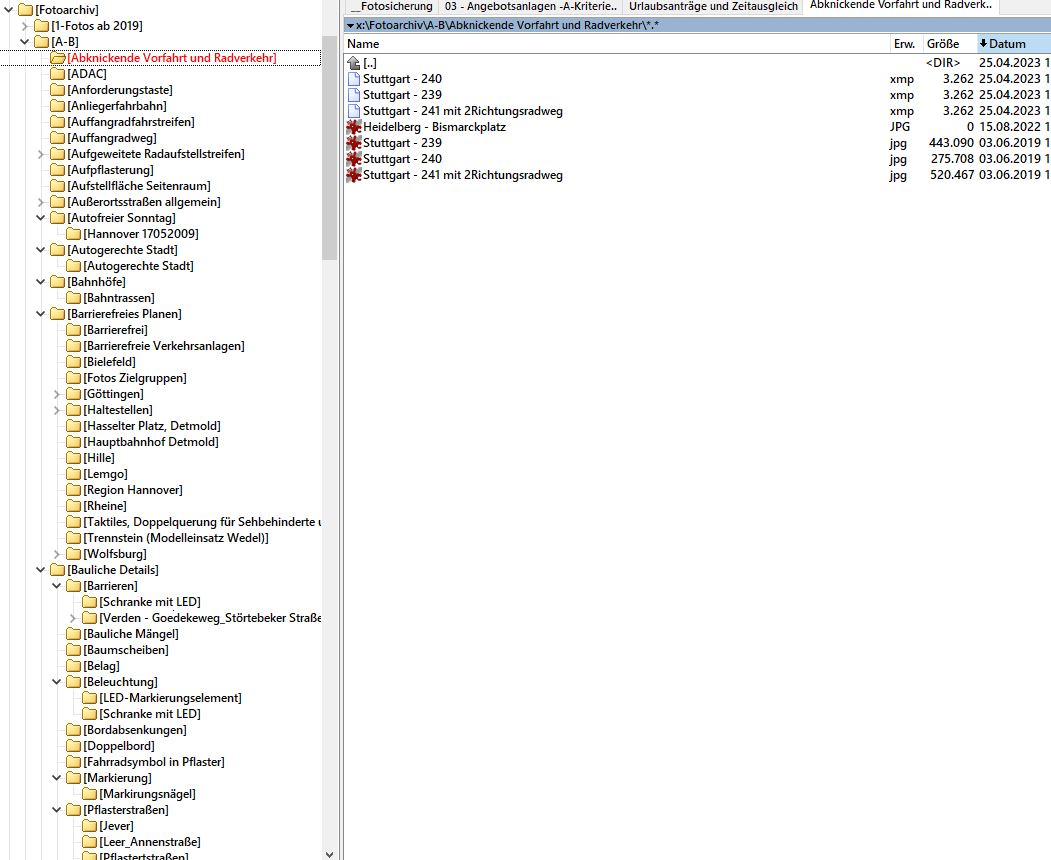
Task: Collapse the Autofreier Sonntag node
Action: pos(41,218)
